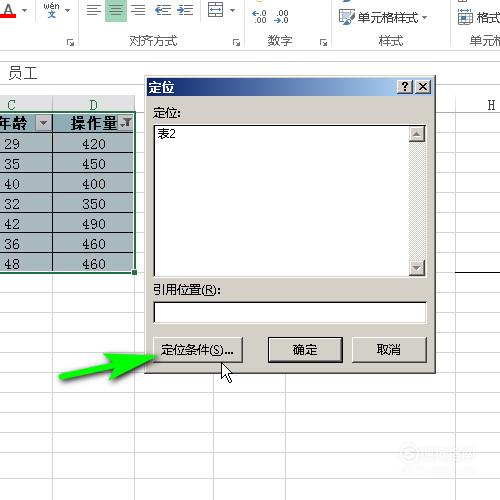Open the 年龄 column filter dropdown
The image size is (500, 500).
43,123
